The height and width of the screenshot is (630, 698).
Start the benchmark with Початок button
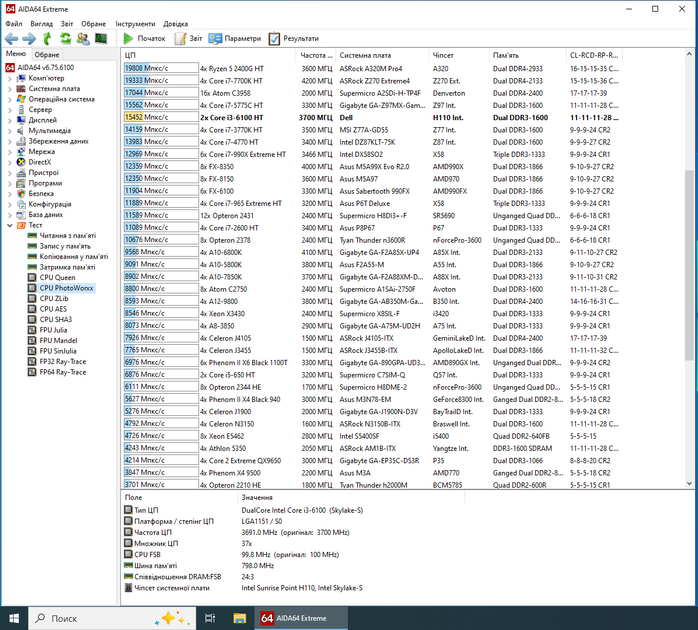(x=144, y=39)
